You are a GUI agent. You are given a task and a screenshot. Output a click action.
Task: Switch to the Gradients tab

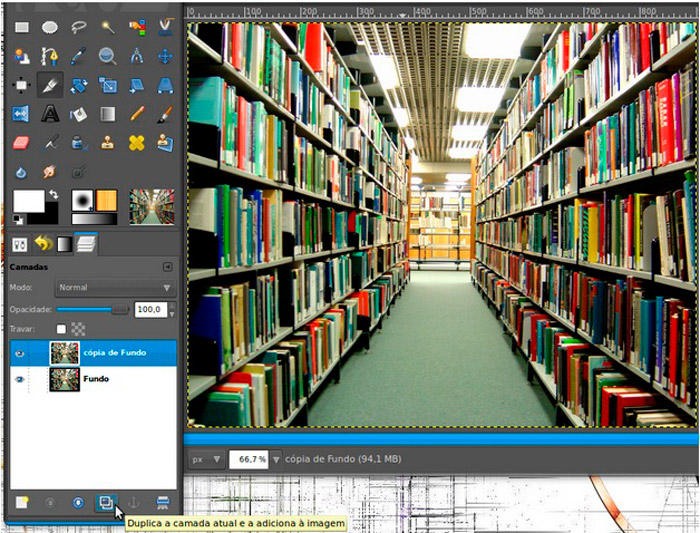pos(64,244)
